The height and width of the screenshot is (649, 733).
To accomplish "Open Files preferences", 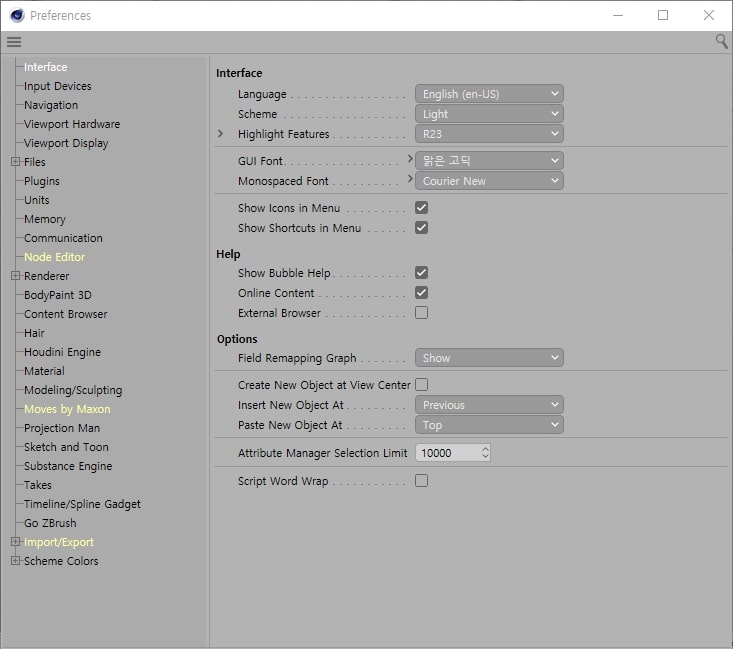I will tap(35, 162).
